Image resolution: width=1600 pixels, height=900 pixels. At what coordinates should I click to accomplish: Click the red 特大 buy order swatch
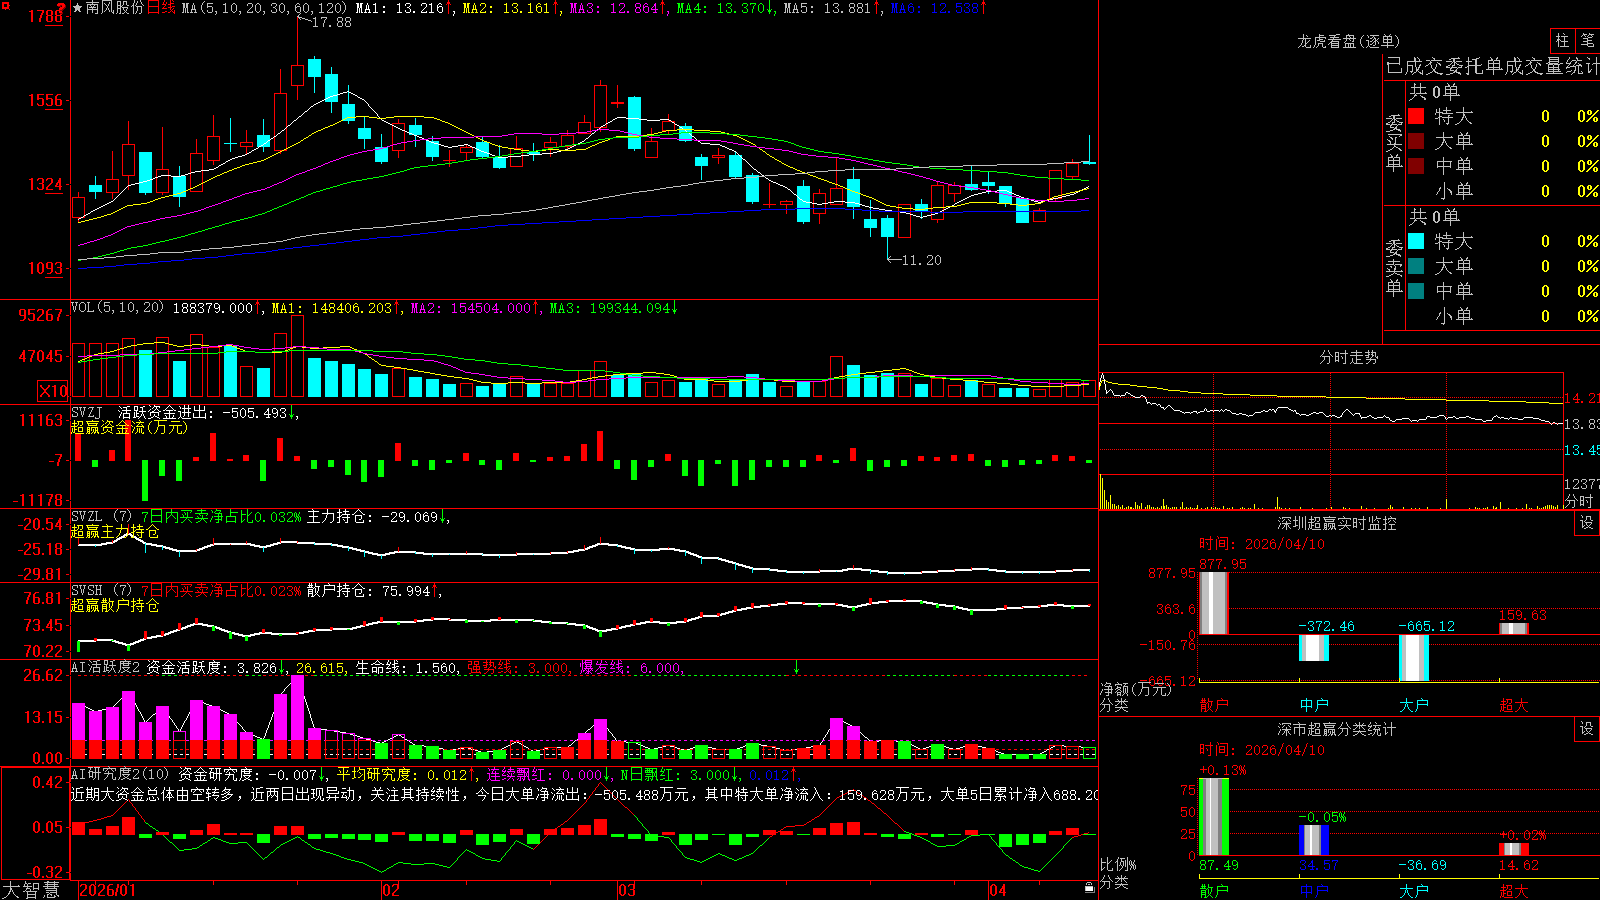click(x=1416, y=116)
